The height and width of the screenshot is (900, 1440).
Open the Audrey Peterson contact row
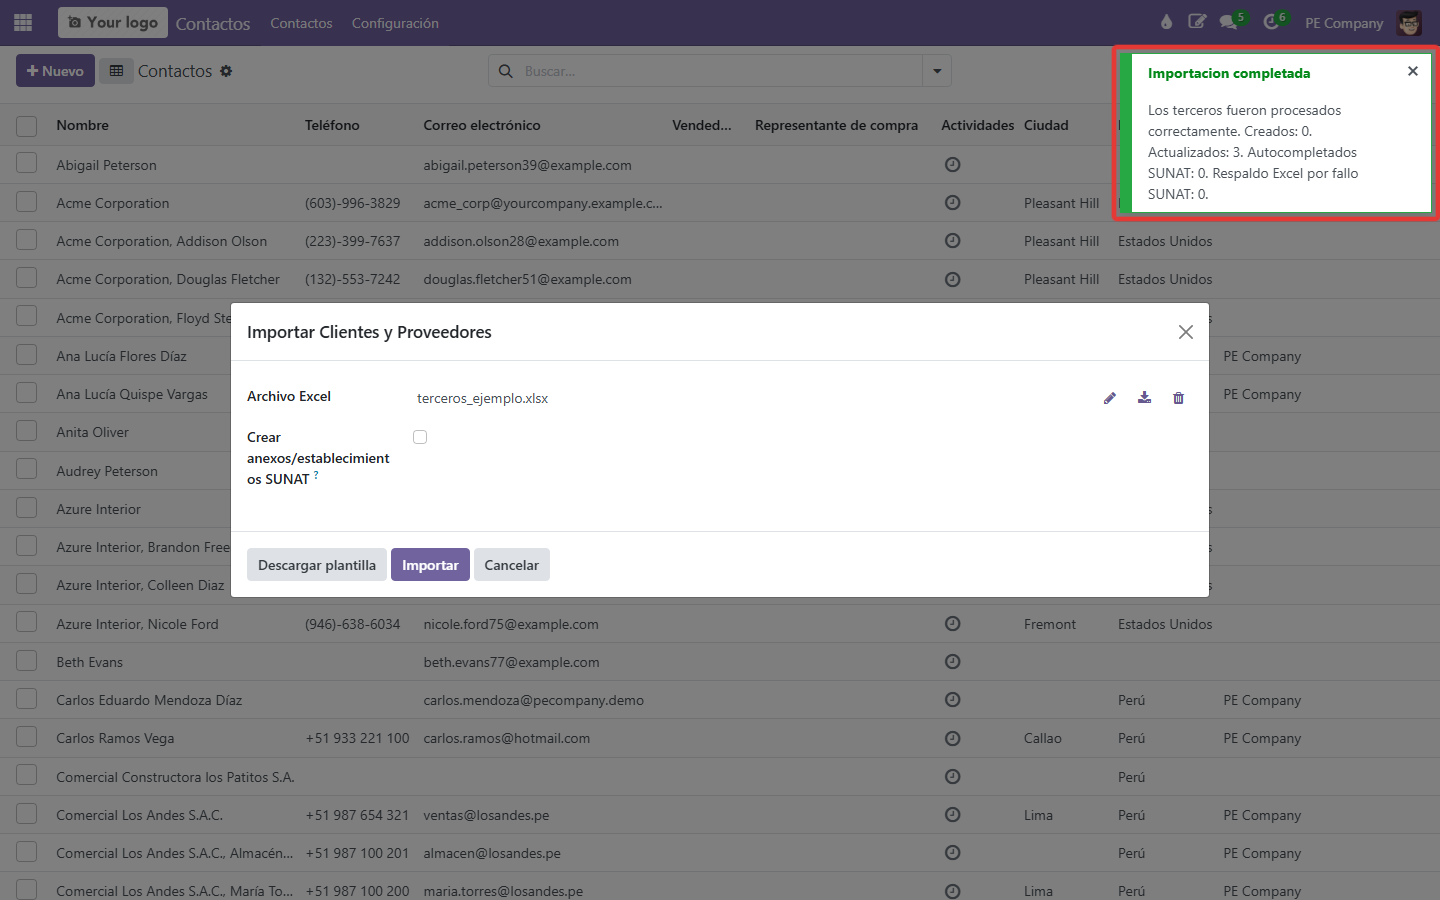click(107, 471)
